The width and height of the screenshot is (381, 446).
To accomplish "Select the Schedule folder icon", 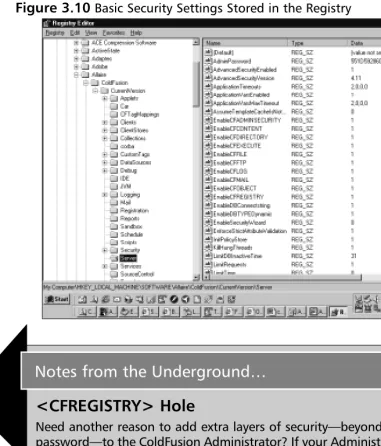I will 114,234.
